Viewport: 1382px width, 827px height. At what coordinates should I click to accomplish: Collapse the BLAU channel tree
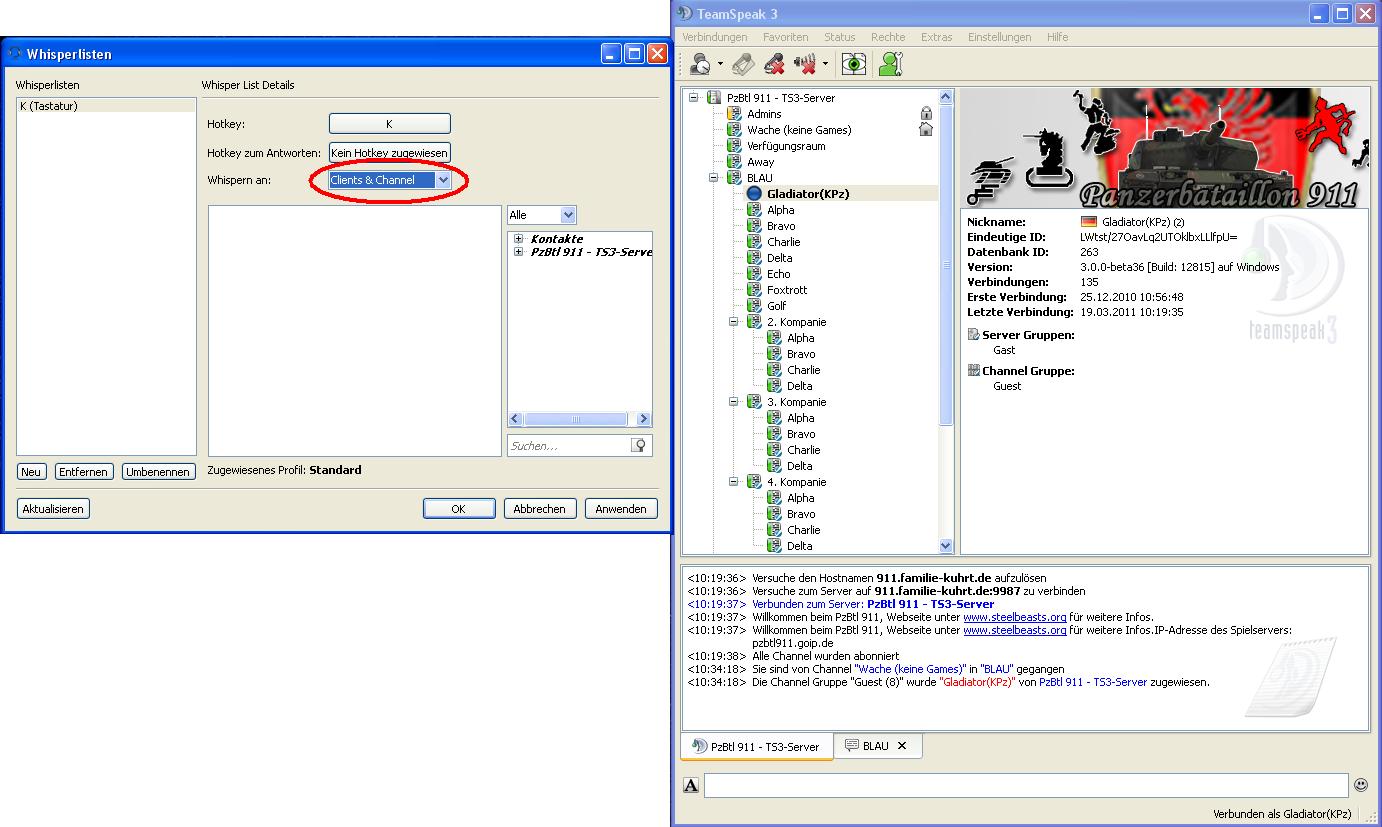click(714, 178)
